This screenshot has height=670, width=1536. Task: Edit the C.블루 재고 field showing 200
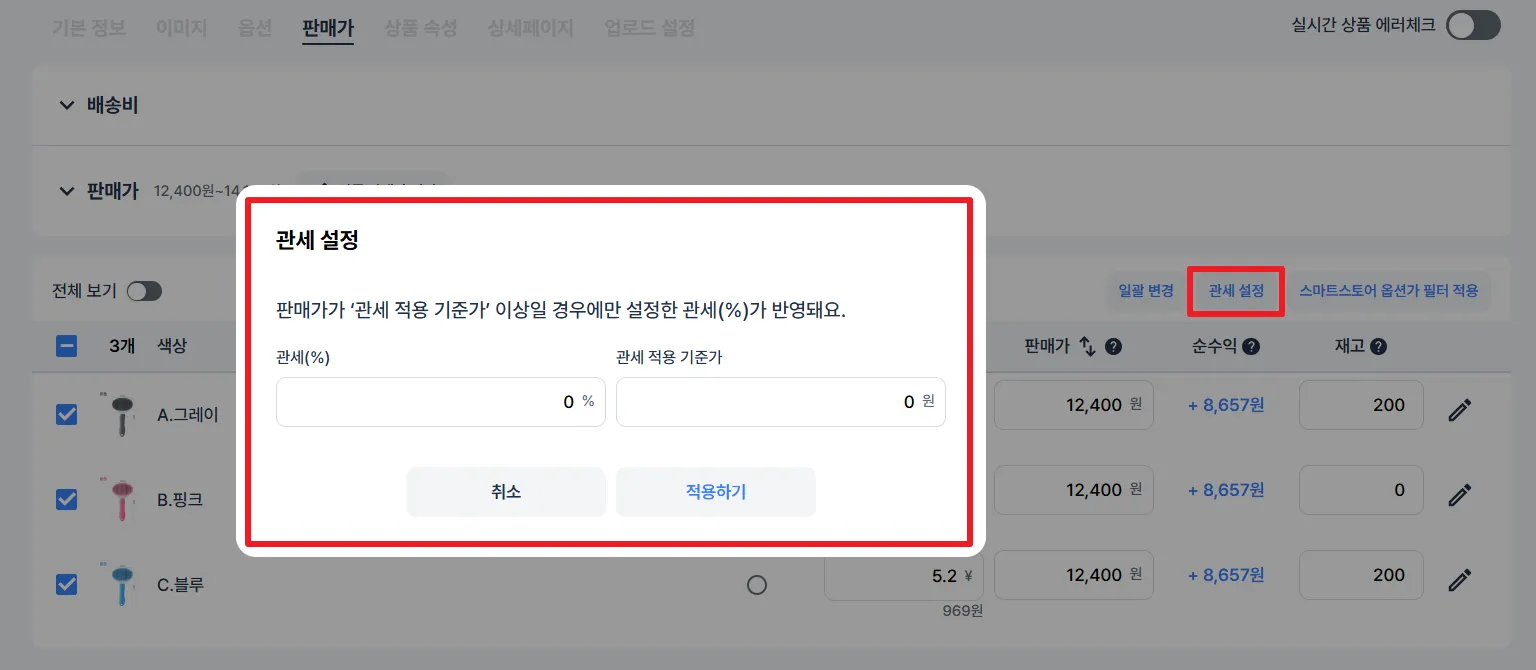click(1361, 575)
